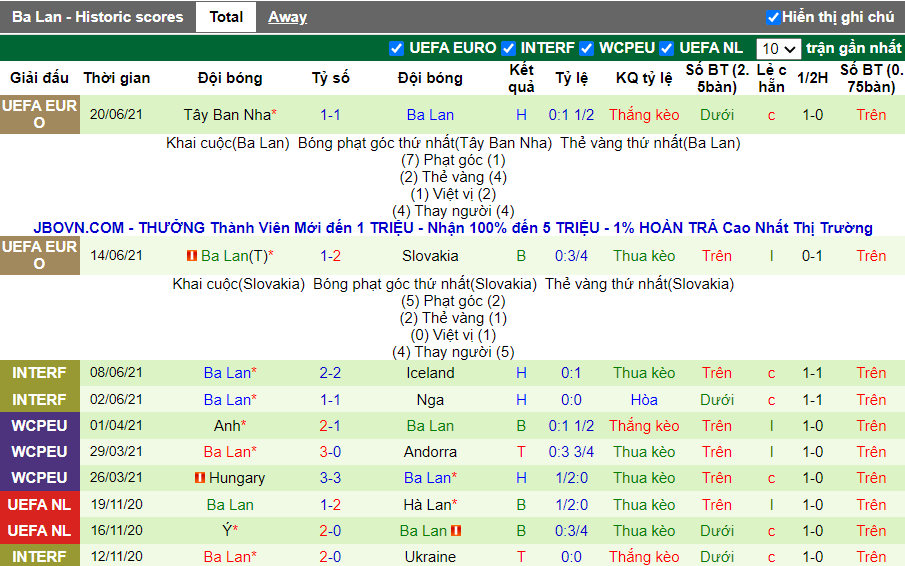Click the 0:1 1/2 odds on 20/06/21 row

571,115
